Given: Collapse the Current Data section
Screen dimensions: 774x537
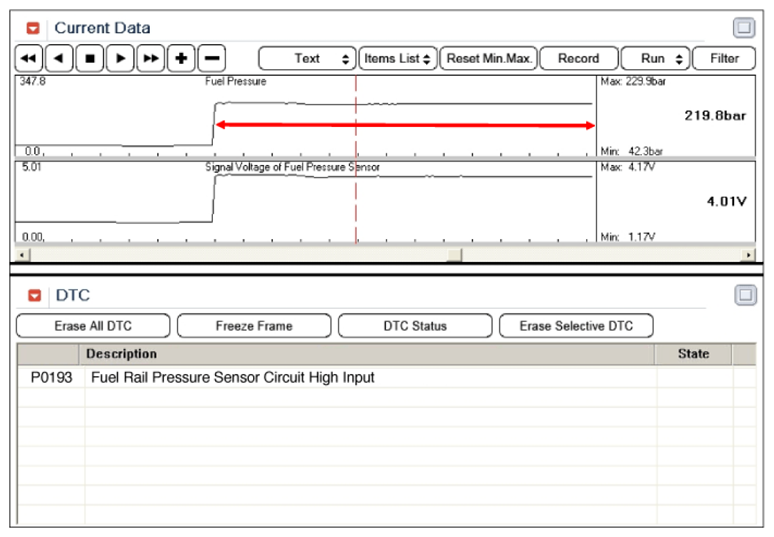Looking at the screenshot, I should click(x=34, y=28).
